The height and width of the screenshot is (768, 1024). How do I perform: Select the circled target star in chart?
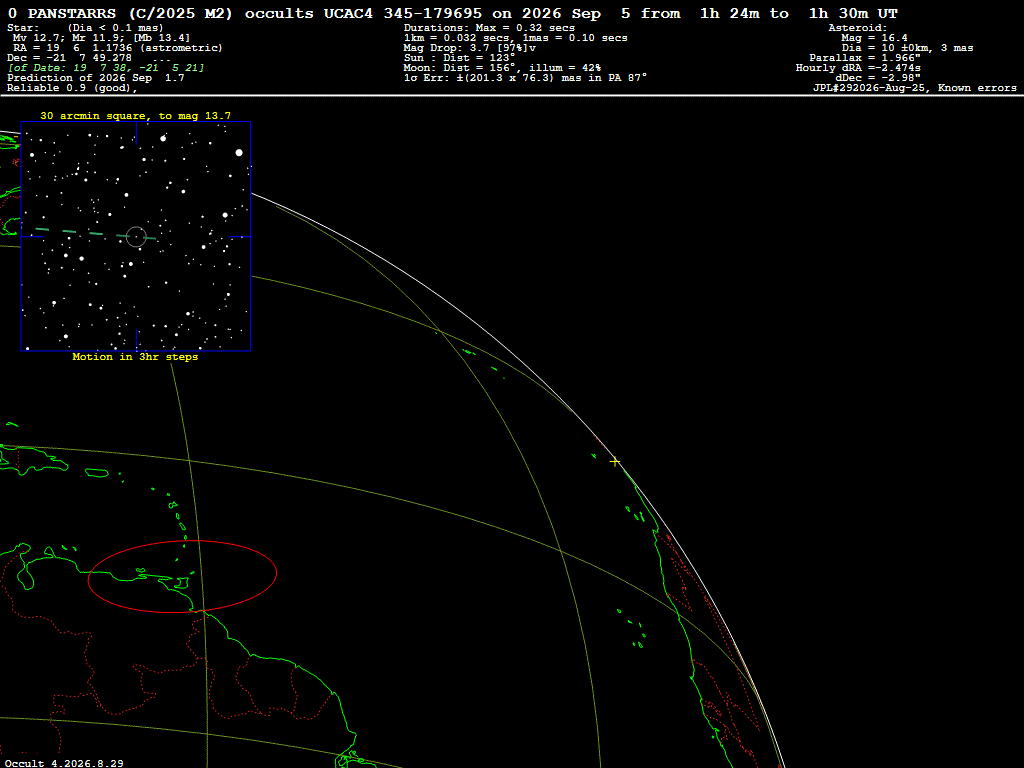(x=136, y=236)
